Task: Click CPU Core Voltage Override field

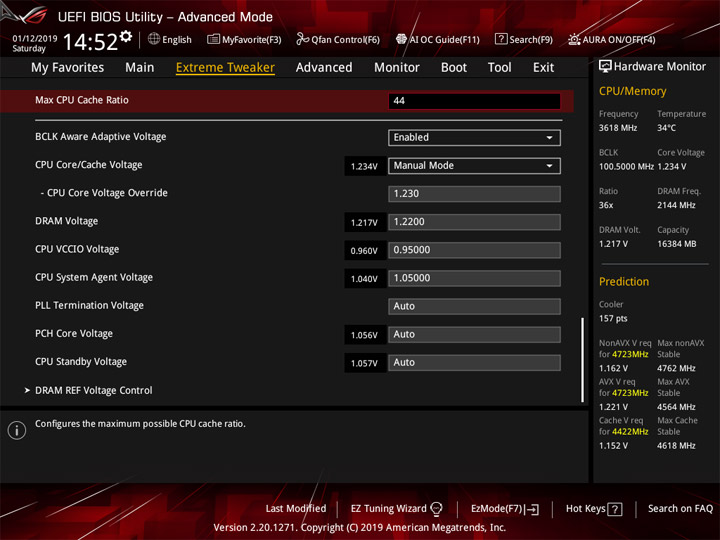Action: coord(474,194)
